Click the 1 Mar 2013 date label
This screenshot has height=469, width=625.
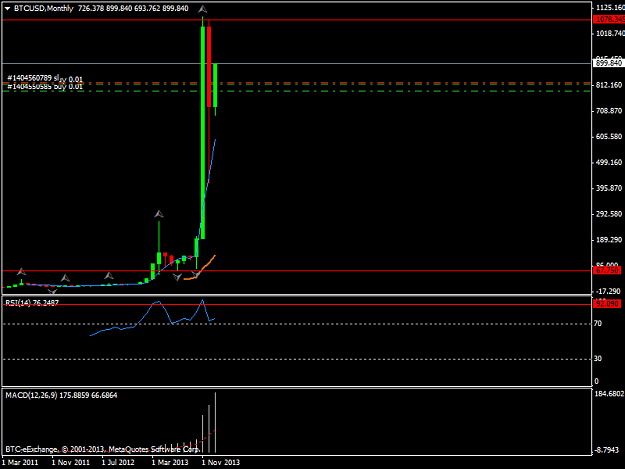pos(170,462)
